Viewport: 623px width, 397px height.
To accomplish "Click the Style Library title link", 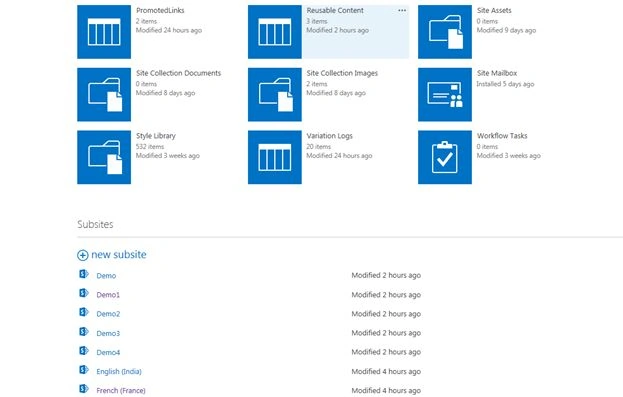I will 156,136.
